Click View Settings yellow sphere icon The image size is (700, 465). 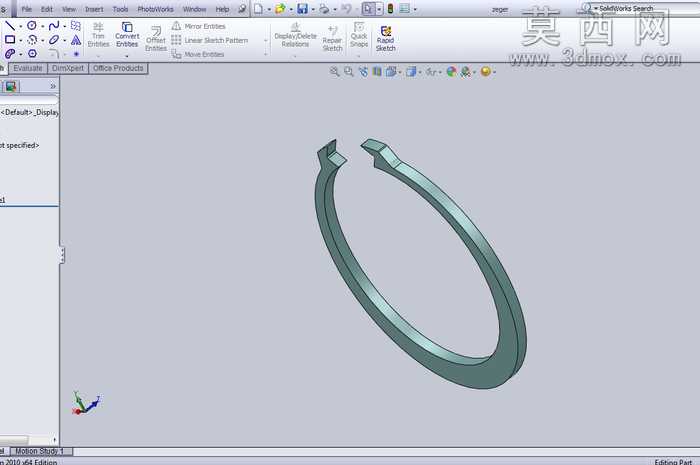(486, 71)
